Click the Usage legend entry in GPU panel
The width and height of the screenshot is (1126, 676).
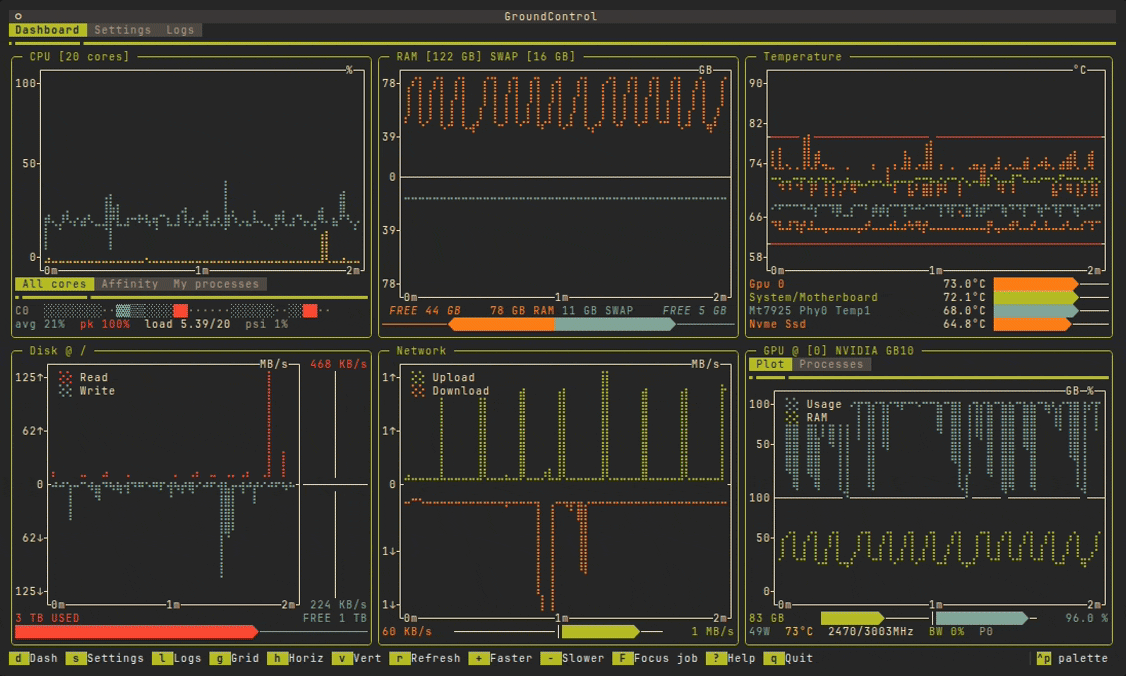pyautogui.click(x=813, y=404)
